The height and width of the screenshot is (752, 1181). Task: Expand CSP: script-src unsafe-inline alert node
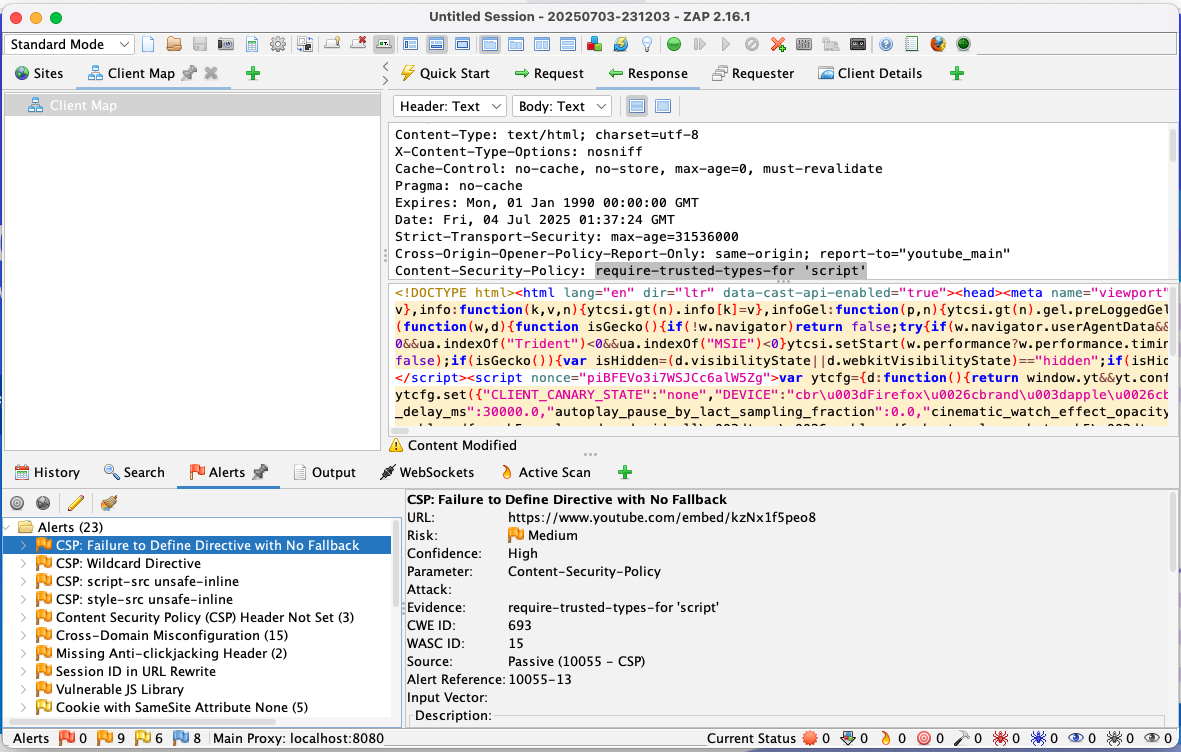click(23, 582)
